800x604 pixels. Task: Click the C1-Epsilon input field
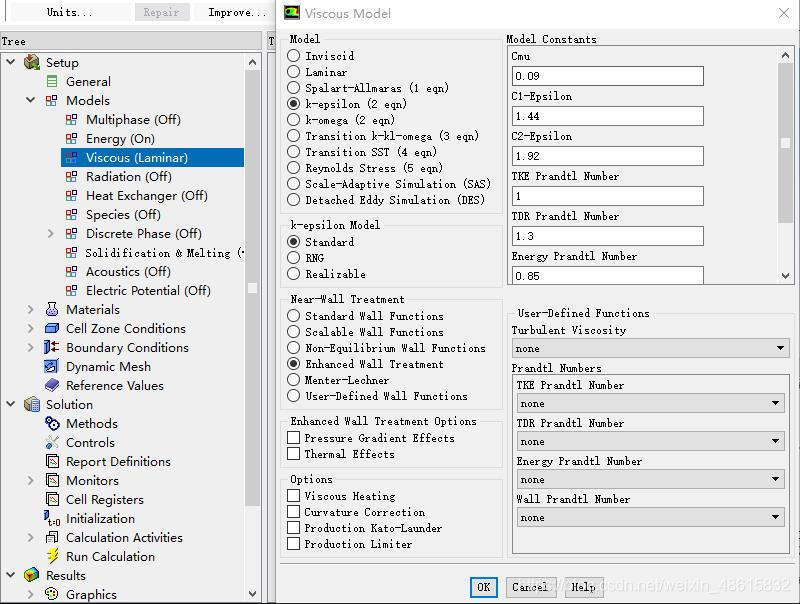(x=607, y=117)
